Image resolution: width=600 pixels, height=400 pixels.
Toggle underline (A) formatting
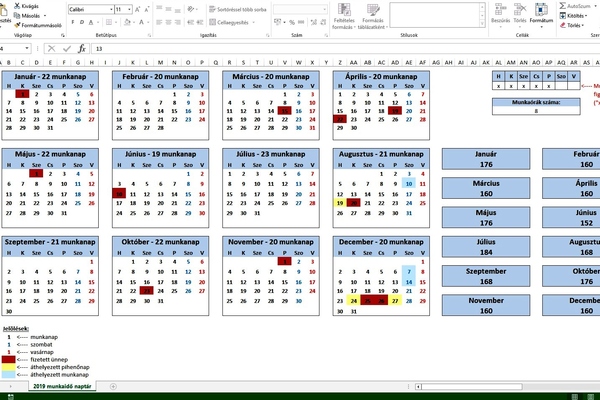tap(91, 22)
